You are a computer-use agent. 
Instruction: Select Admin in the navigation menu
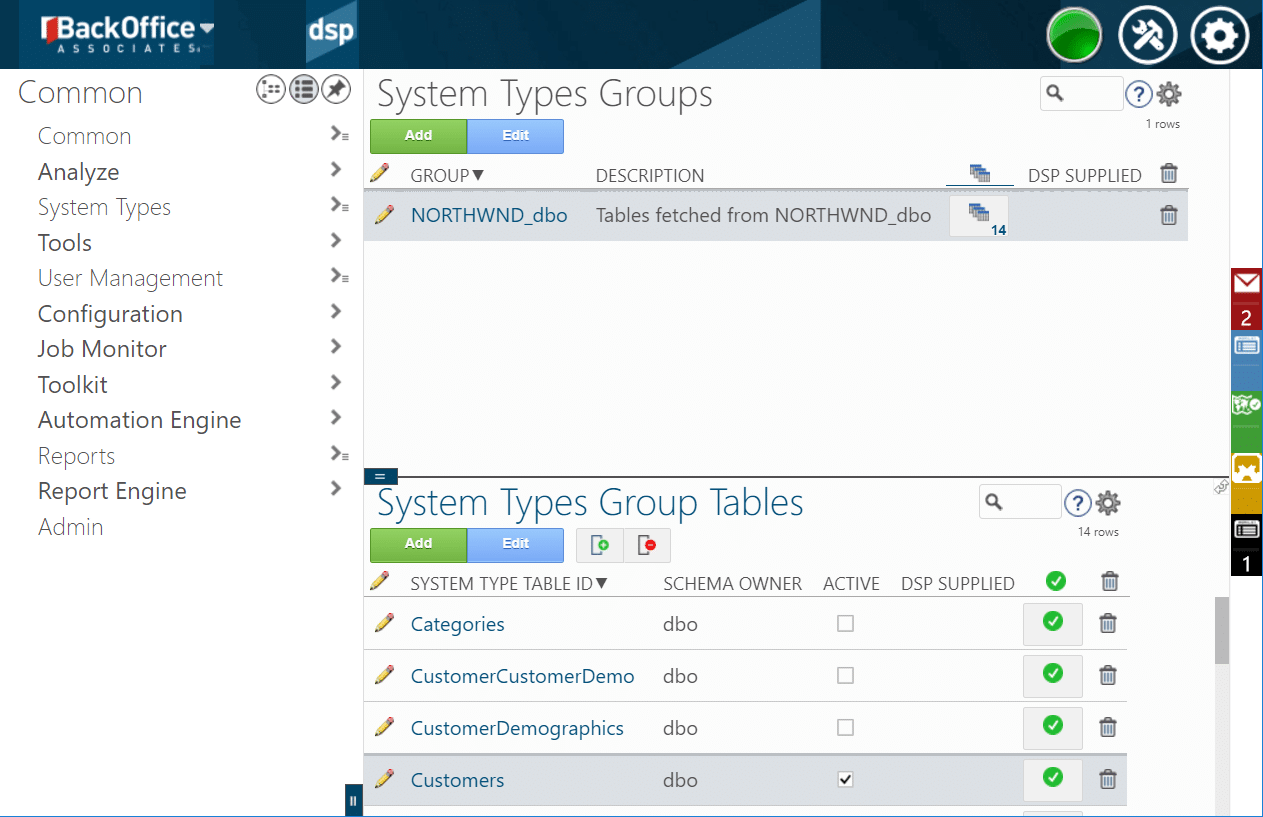pyautogui.click(x=70, y=527)
